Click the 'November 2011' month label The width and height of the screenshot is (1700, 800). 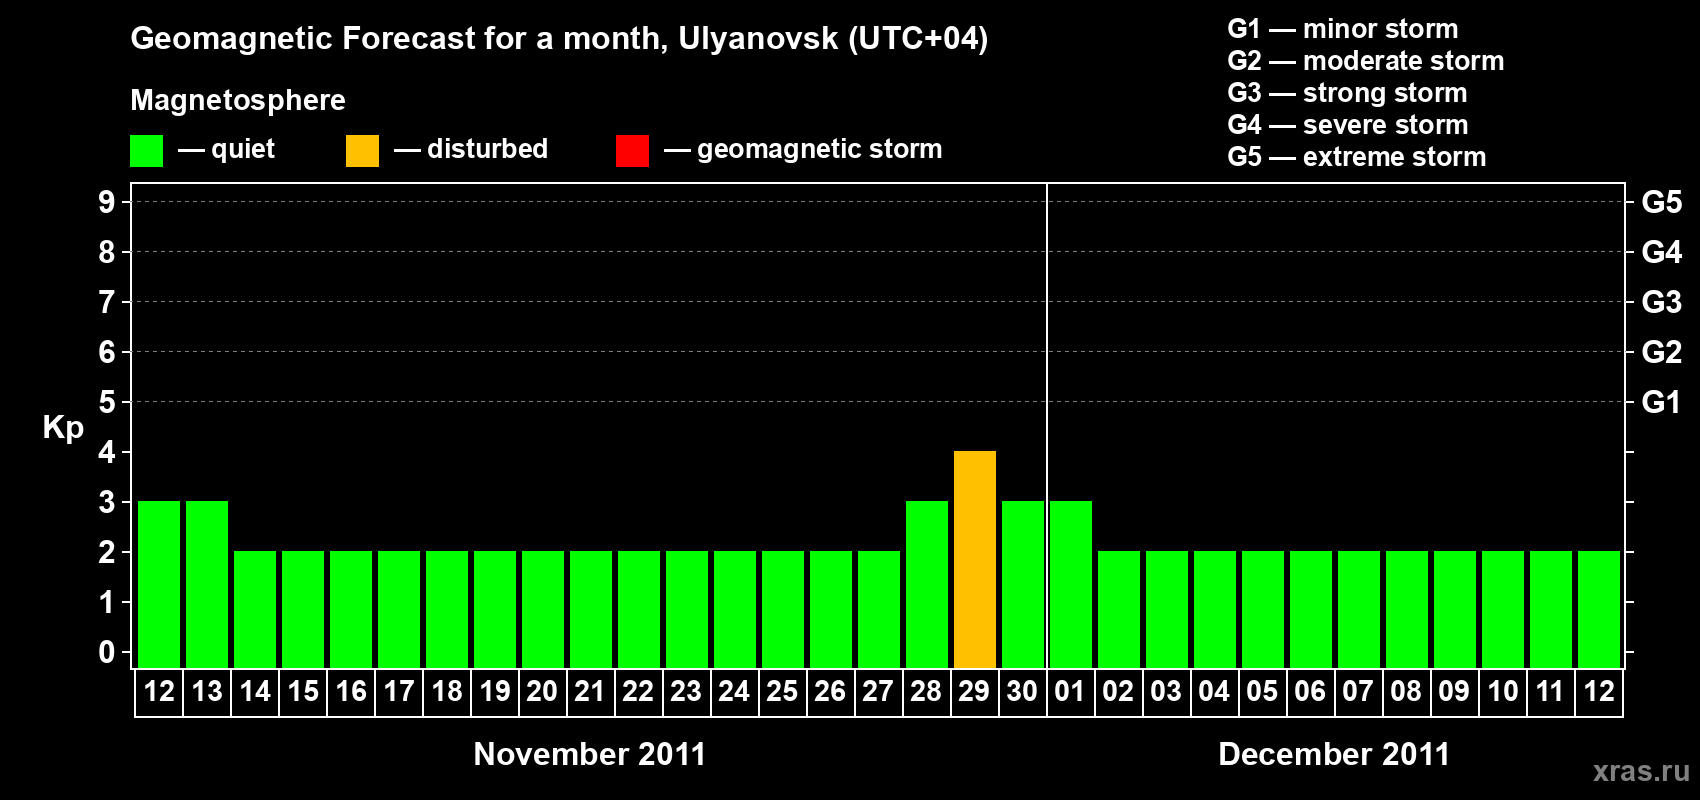[590, 754]
